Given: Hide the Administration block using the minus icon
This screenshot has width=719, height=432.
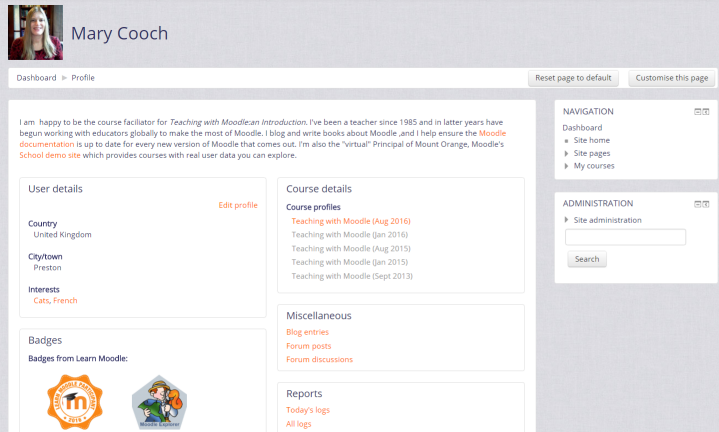Looking at the screenshot, I should (697, 204).
